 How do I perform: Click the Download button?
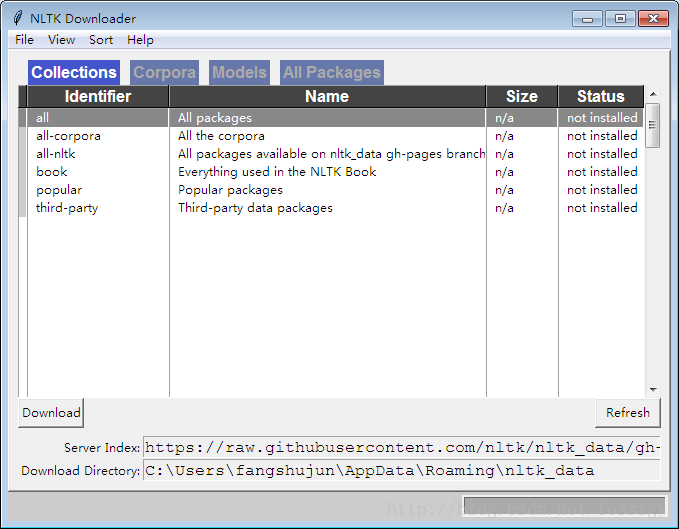coord(51,413)
